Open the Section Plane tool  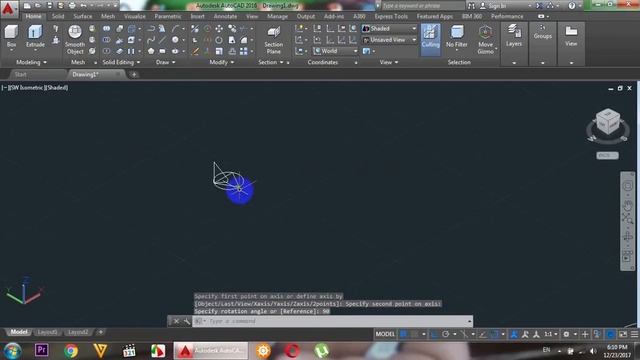click(273, 40)
